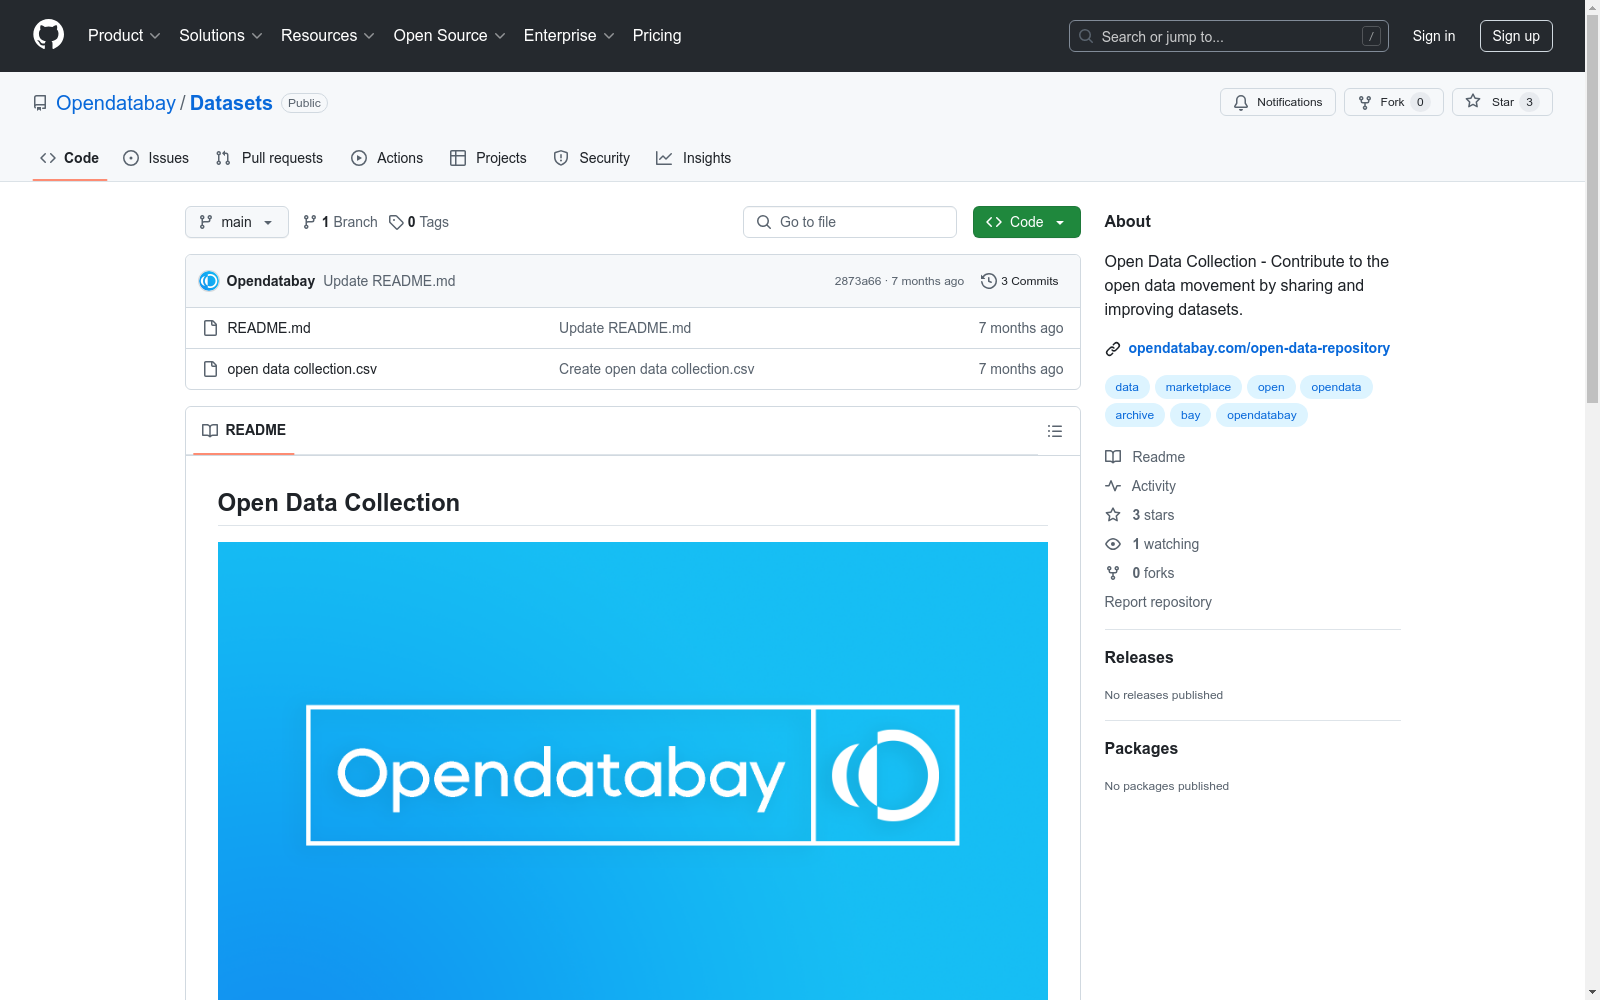Click the star icon beside 3 stars
1600x1000 pixels.
pyautogui.click(x=1113, y=515)
